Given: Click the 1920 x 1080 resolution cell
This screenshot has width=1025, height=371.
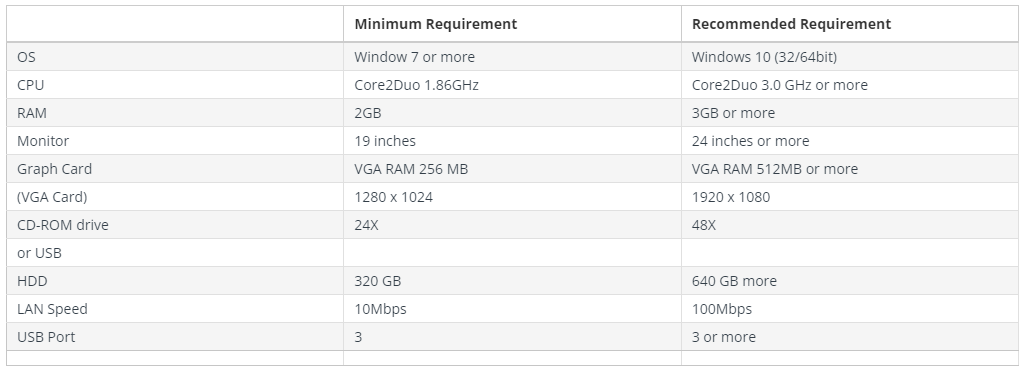Looking at the screenshot, I should point(731,197).
